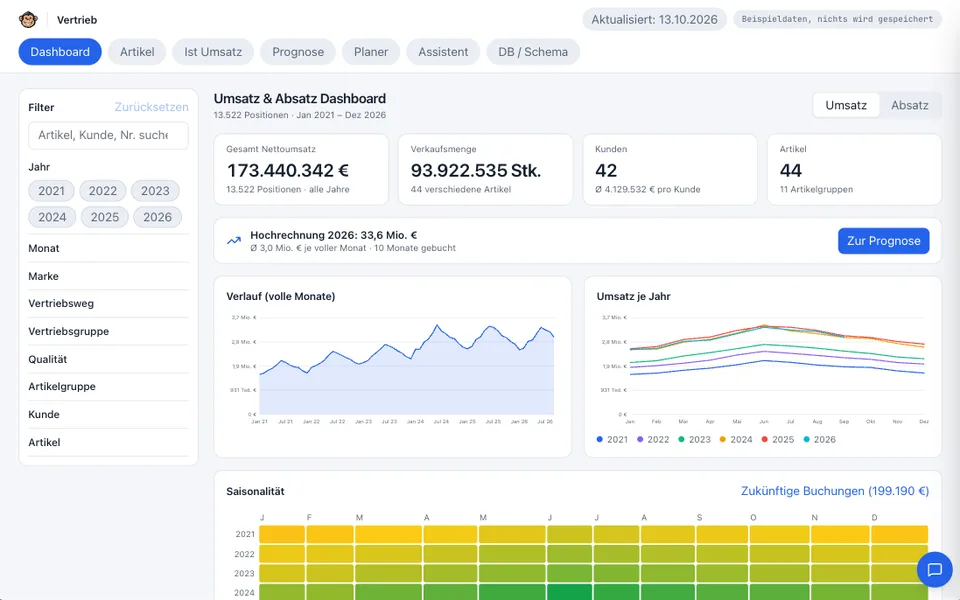Screen dimensions: 960x600
Task: Open the Zukünftige Buchungen link
Action: pyautogui.click(x=834, y=491)
